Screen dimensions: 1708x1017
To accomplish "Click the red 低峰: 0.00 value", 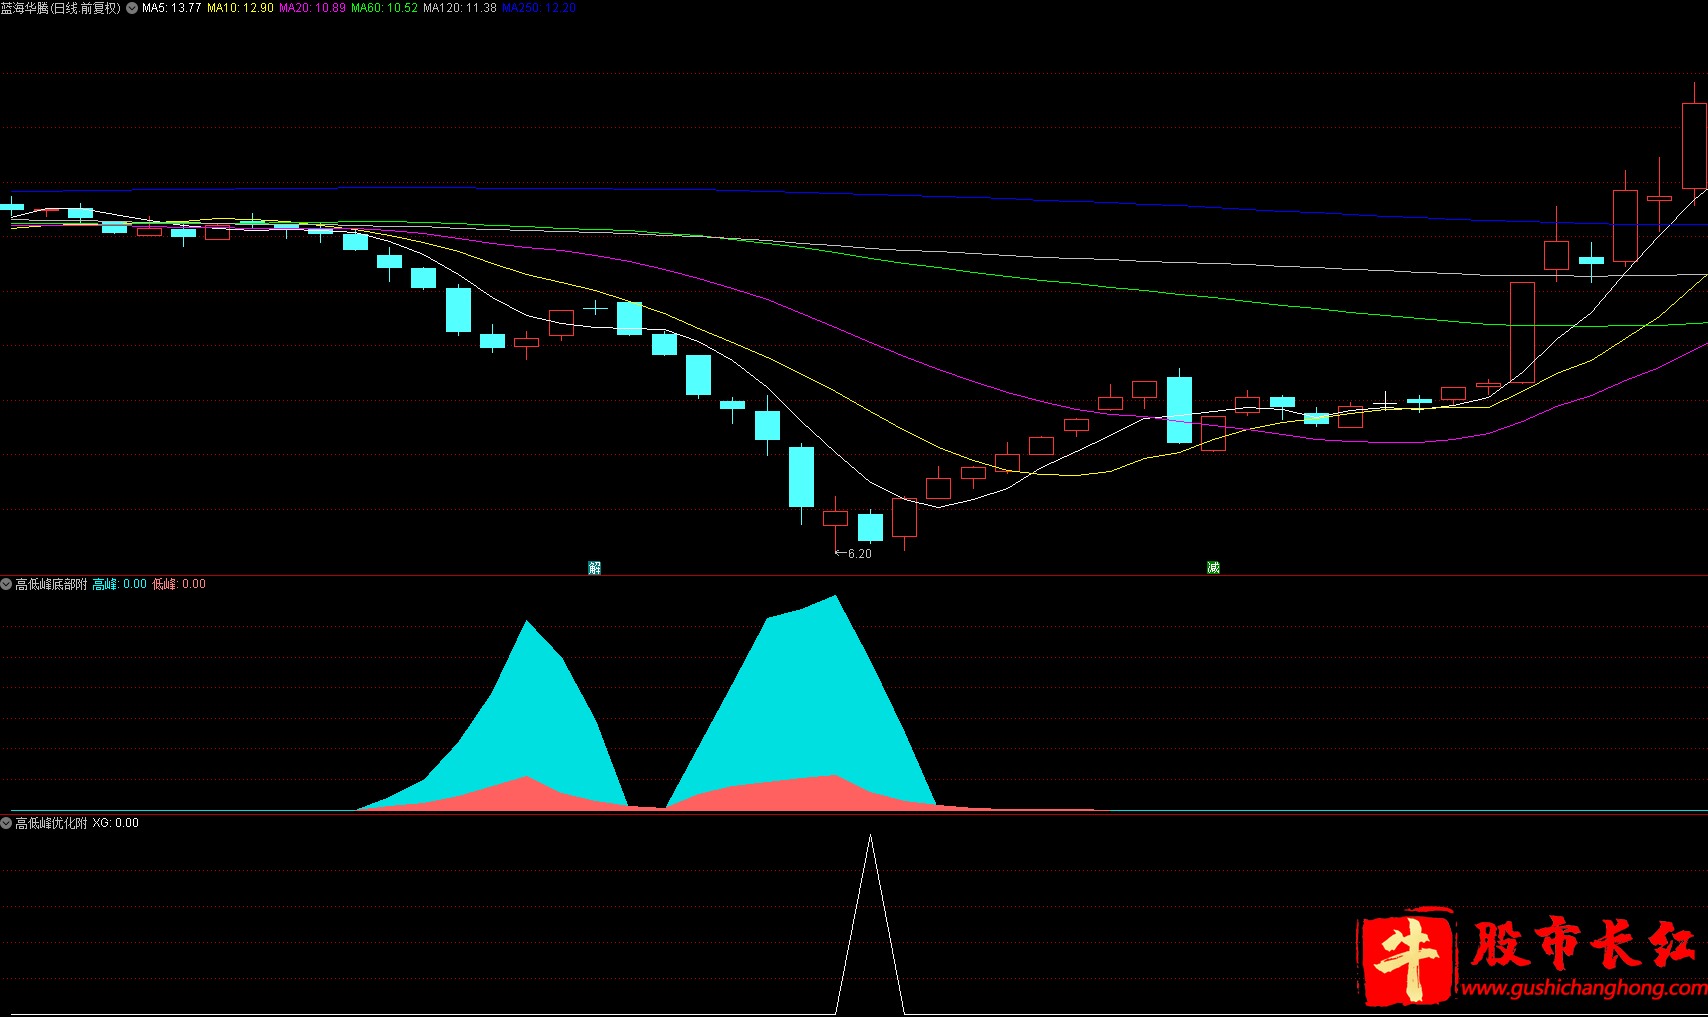I will (179, 584).
